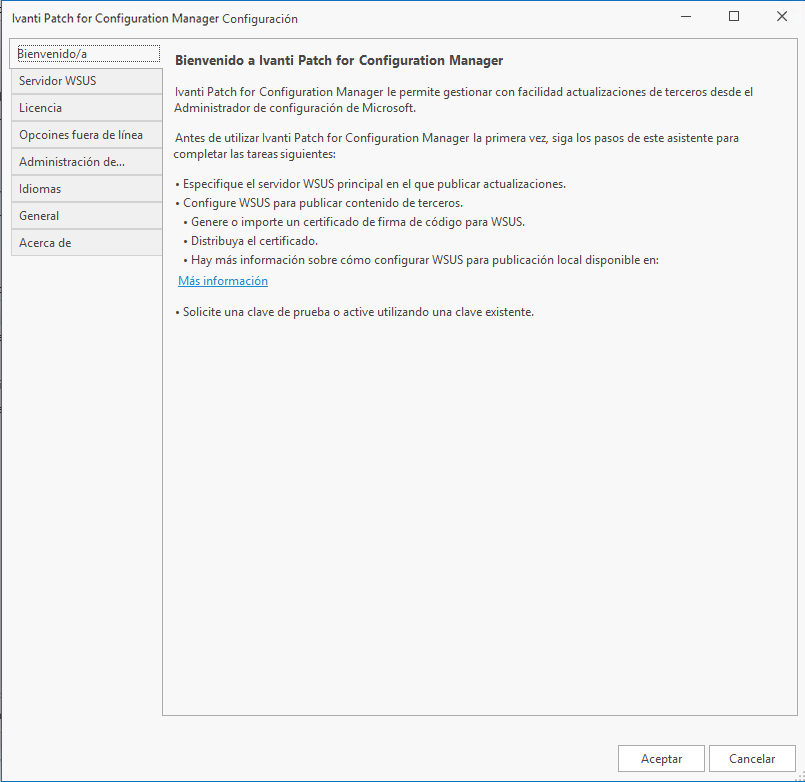This screenshot has height=782, width=805.
Task: Show the Acerca de tab
Action: 86,243
